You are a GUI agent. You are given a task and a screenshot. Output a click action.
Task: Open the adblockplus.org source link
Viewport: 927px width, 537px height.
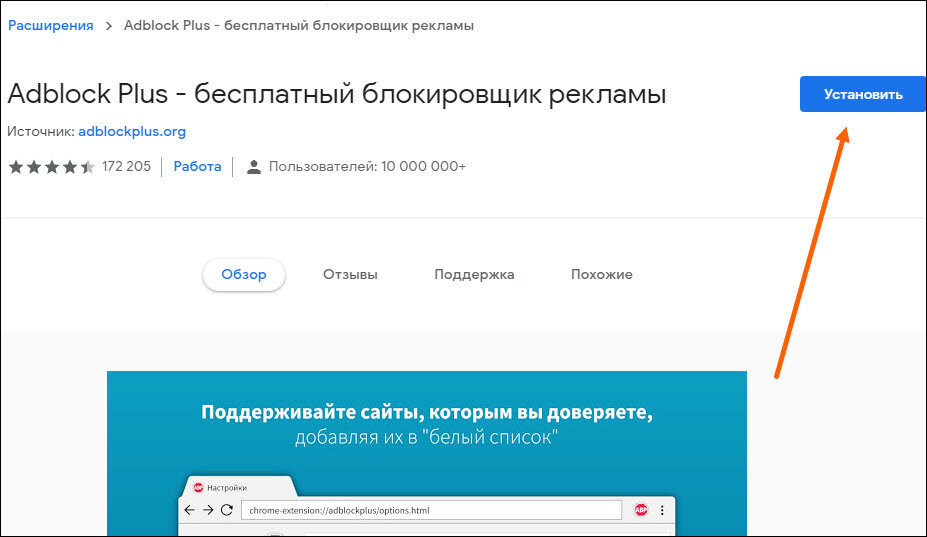click(132, 131)
